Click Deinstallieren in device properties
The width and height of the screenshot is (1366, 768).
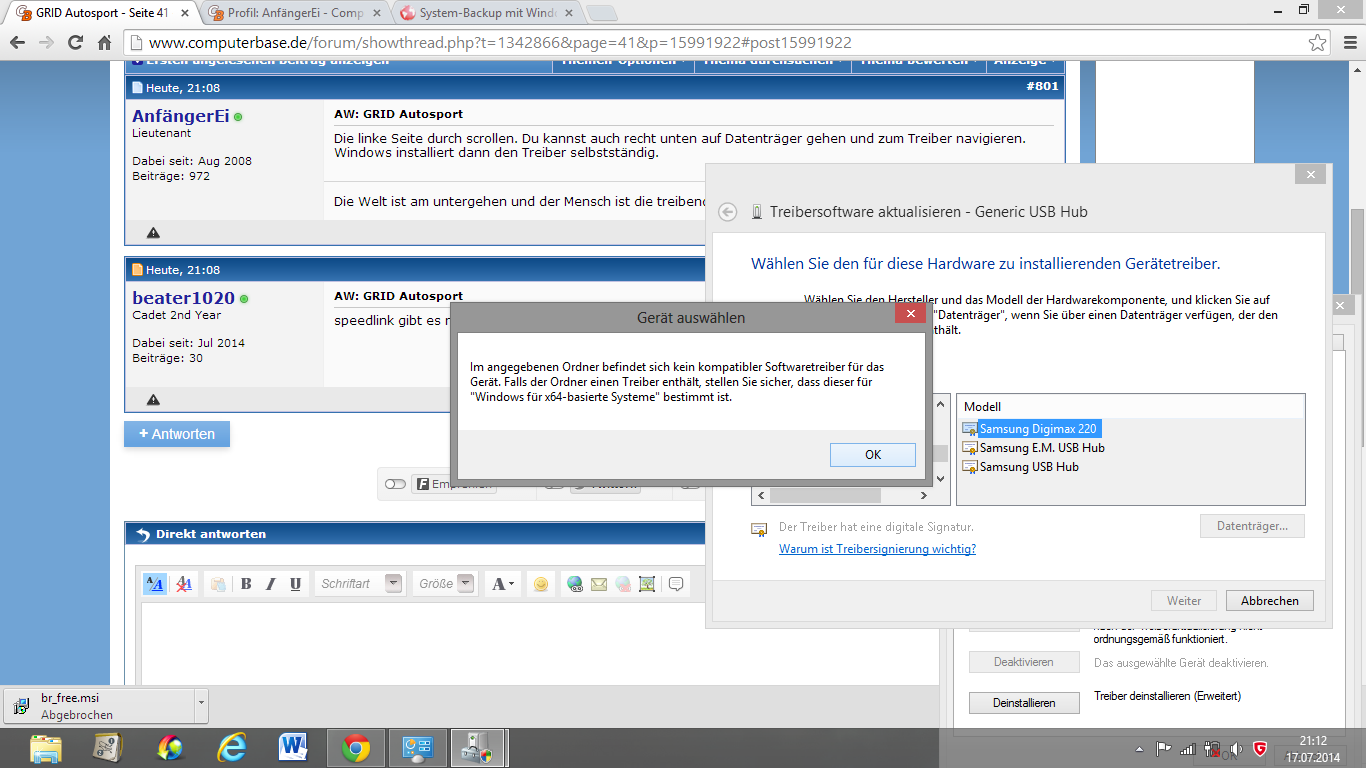pyautogui.click(x=1025, y=703)
